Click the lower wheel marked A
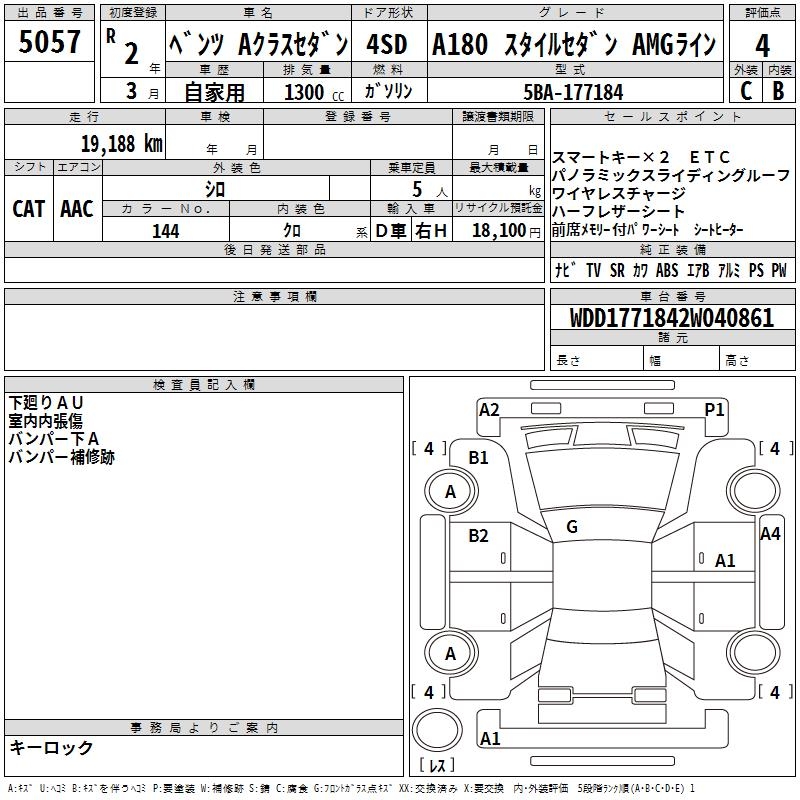This screenshot has width=800, height=800. (451, 653)
